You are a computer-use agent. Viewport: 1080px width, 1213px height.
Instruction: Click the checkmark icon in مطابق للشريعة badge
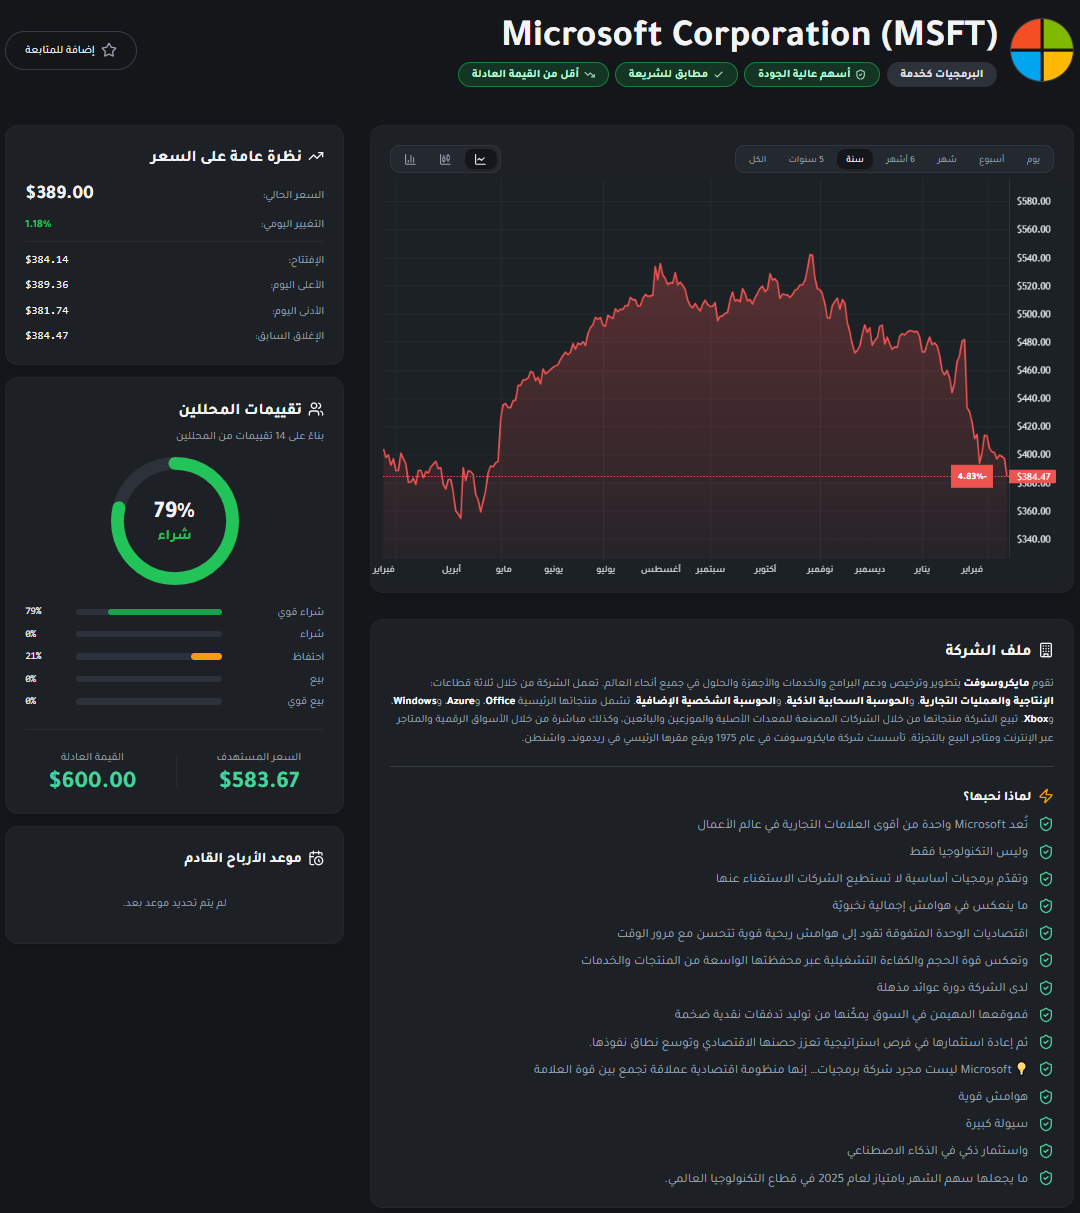click(x=718, y=75)
